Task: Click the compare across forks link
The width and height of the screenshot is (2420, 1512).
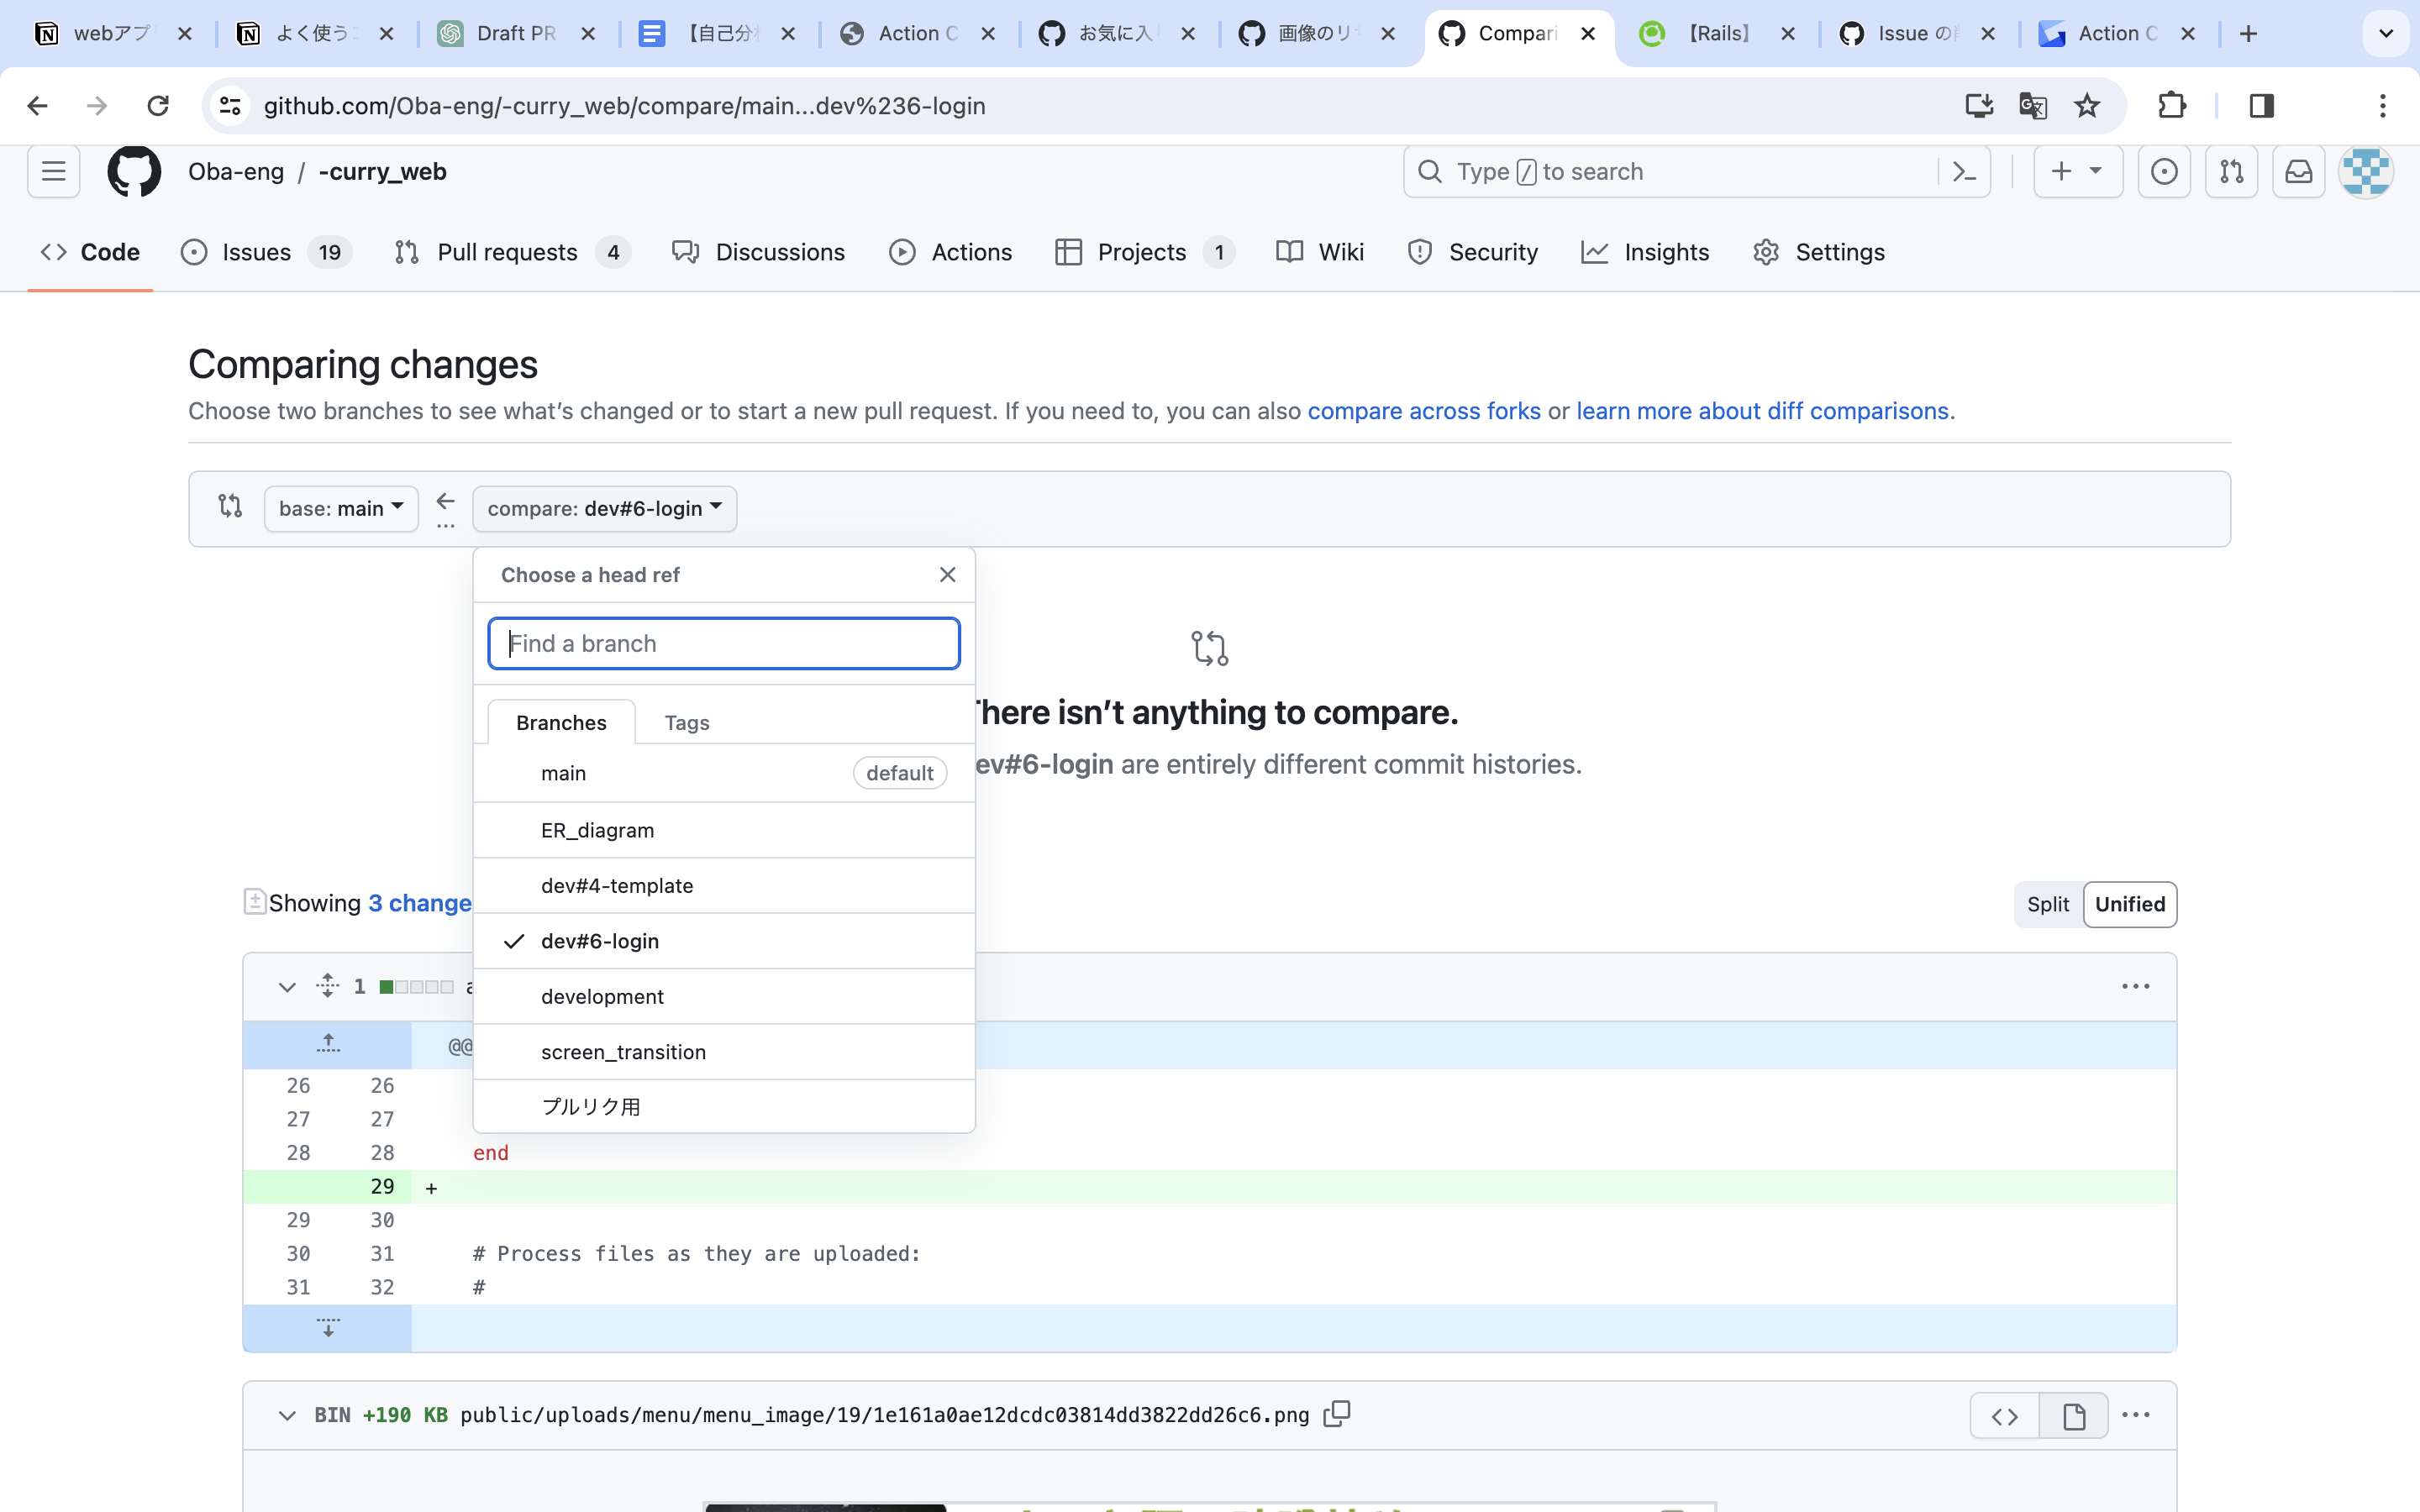Action: coord(1423,411)
